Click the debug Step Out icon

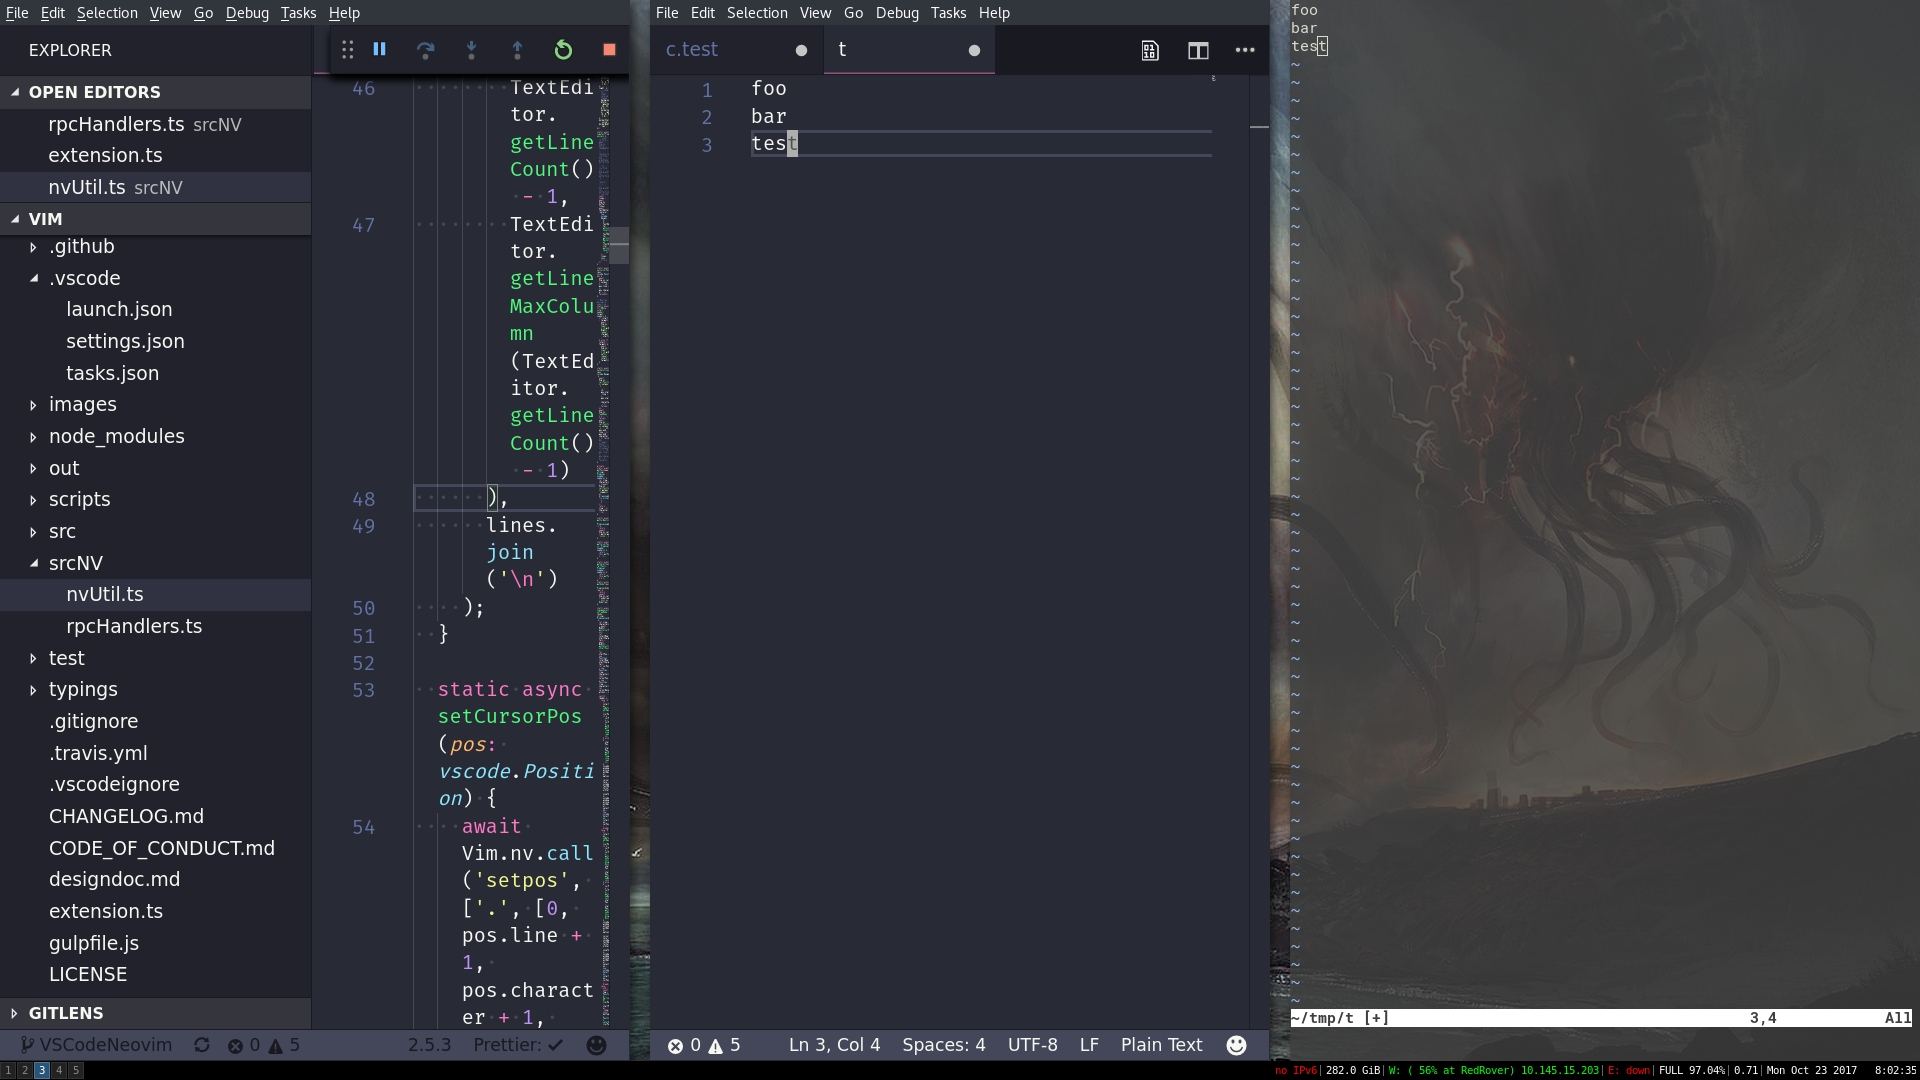(x=517, y=50)
